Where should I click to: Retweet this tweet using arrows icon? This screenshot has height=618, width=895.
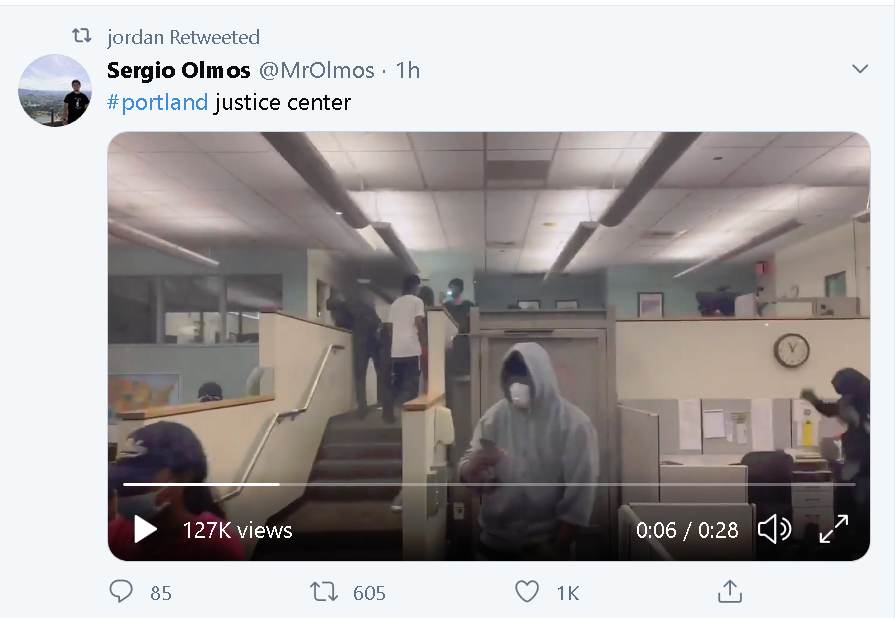324,592
